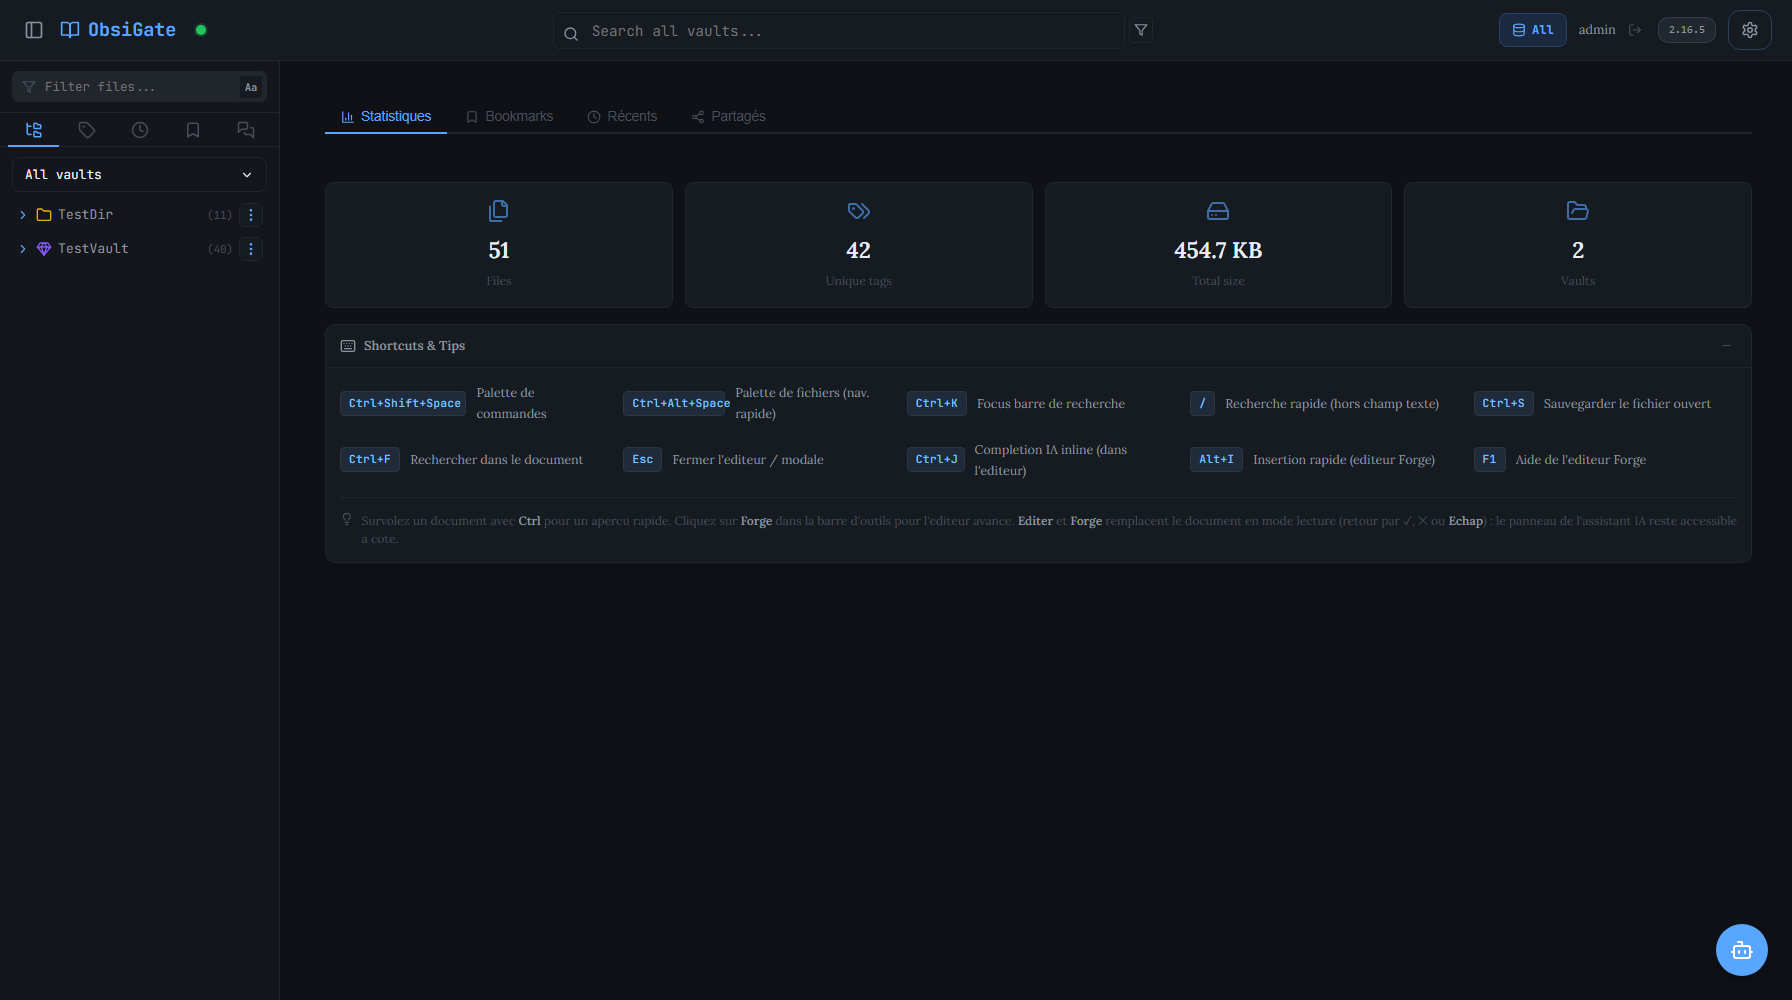Click the Alt+I shortcut key
The image size is (1792, 1000).
(x=1217, y=459)
